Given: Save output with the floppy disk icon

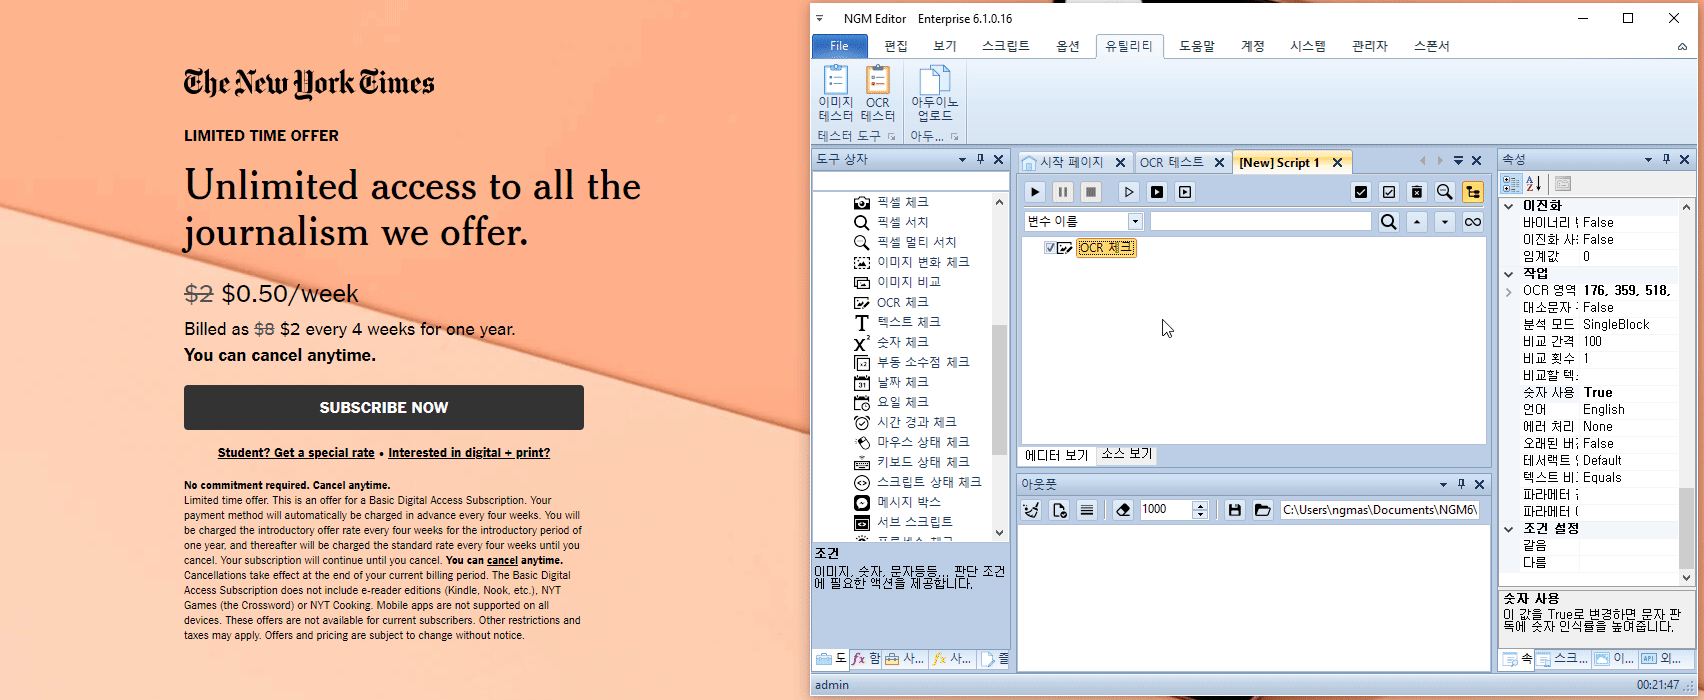Looking at the screenshot, I should click(x=1235, y=510).
